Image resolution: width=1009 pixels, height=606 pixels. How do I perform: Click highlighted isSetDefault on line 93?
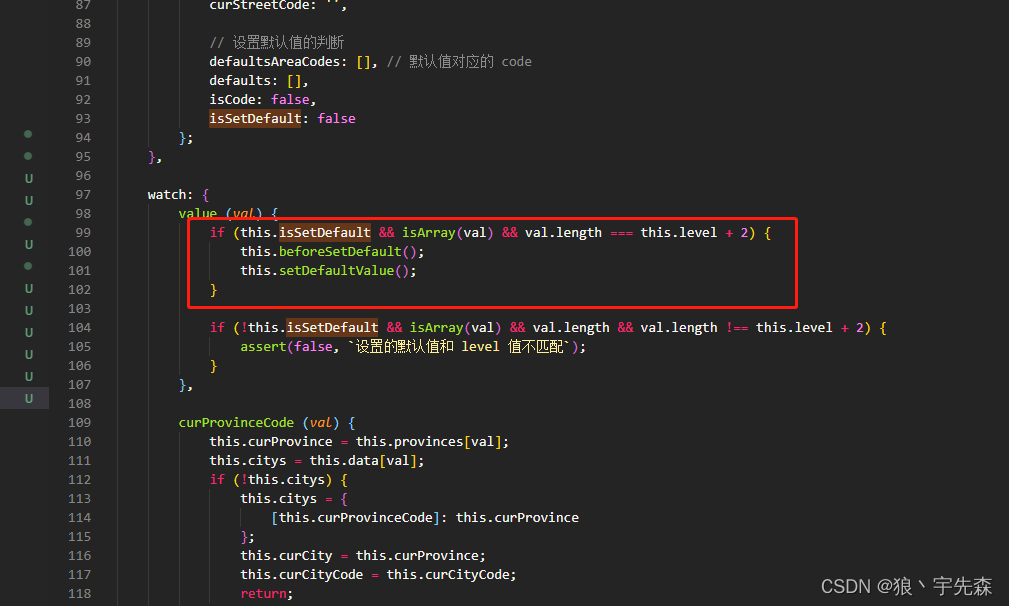click(255, 119)
